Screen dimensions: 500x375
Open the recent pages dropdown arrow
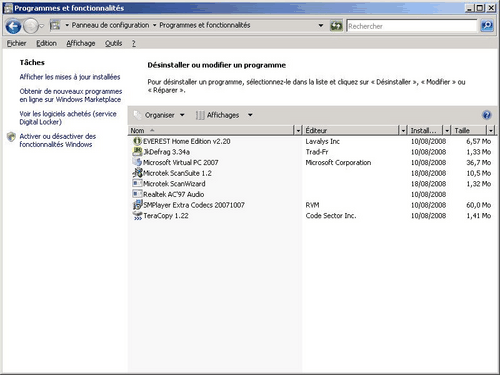[x=42, y=26]
